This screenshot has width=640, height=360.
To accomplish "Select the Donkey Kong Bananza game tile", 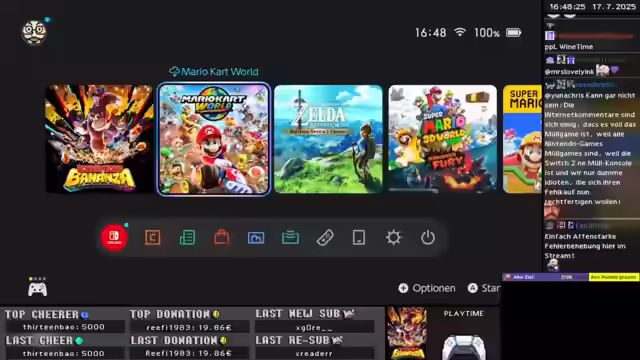I will 99,139.
